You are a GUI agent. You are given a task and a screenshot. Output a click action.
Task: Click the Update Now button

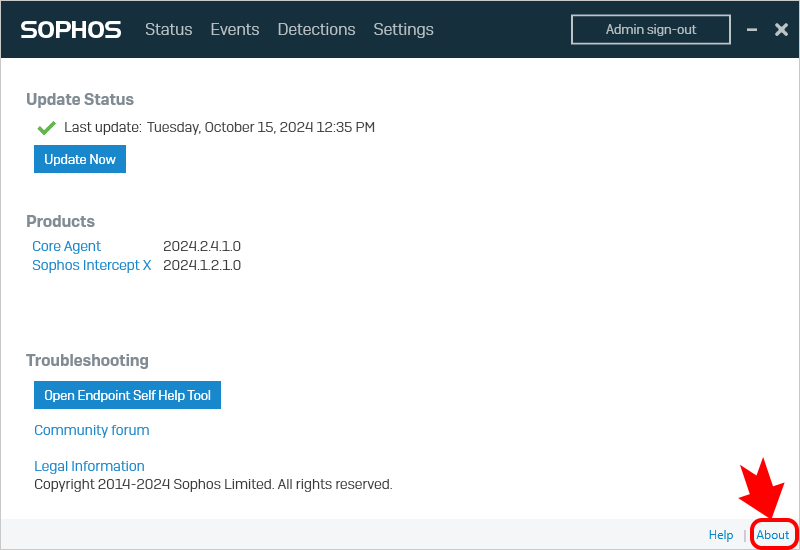click(x=80, y=160)
